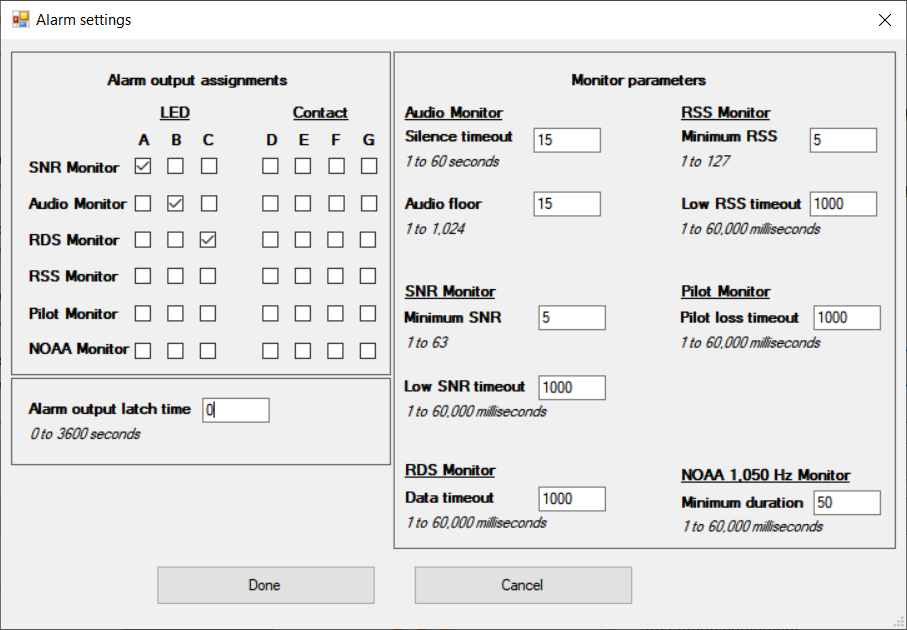Check SNR Monitor Contact D checkbox
Viewport: 907px width, 630px height.
click(270, 166)
